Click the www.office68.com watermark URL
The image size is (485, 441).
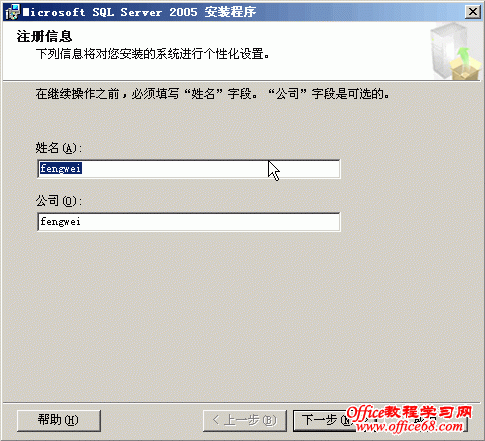coord(409,426)
